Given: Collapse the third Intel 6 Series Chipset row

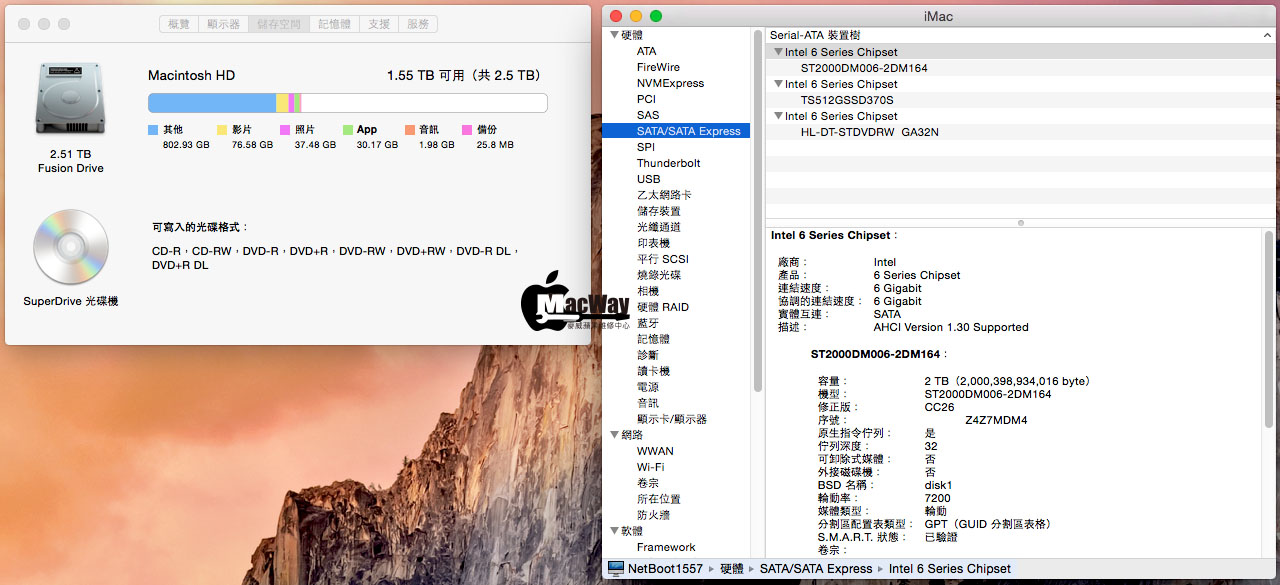Looking at the screenshot, I should pyautogui.click(x=777, y=116).
